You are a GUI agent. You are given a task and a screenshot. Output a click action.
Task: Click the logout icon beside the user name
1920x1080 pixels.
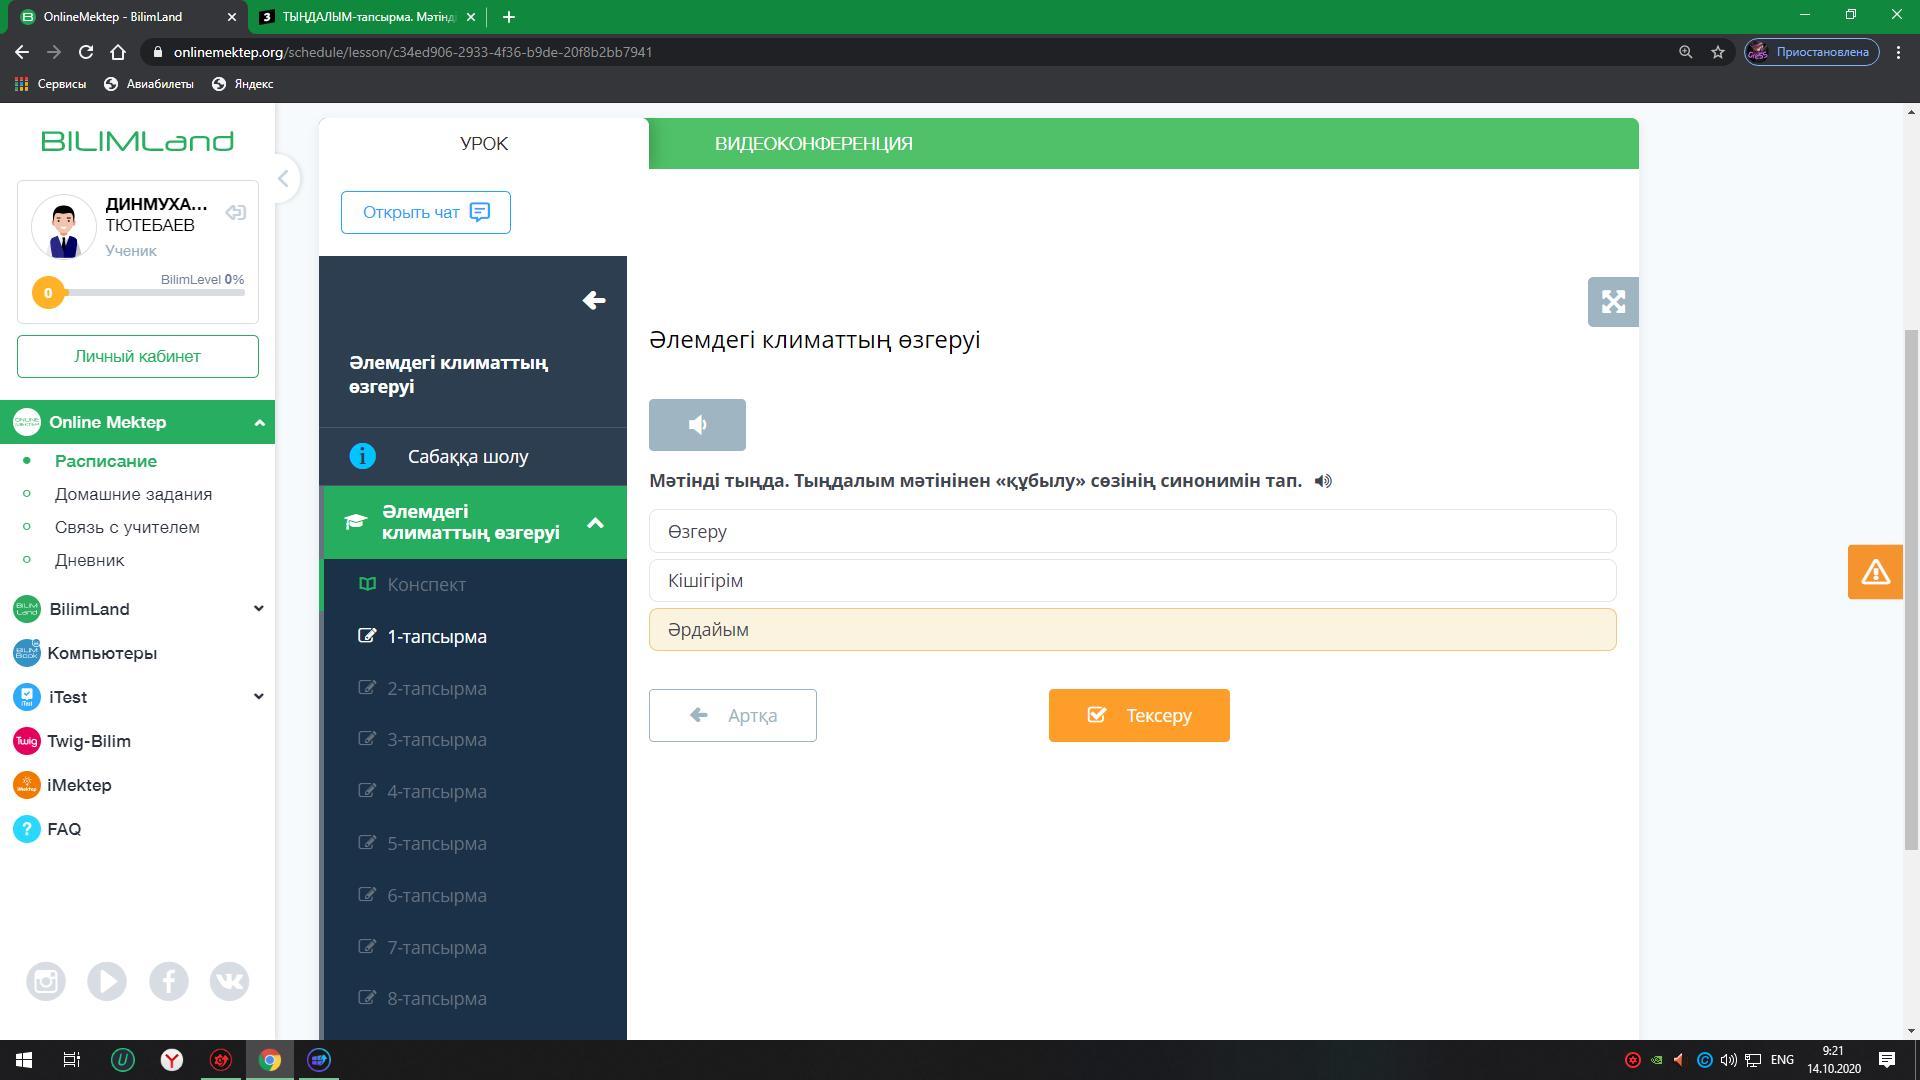click(236, 213)
